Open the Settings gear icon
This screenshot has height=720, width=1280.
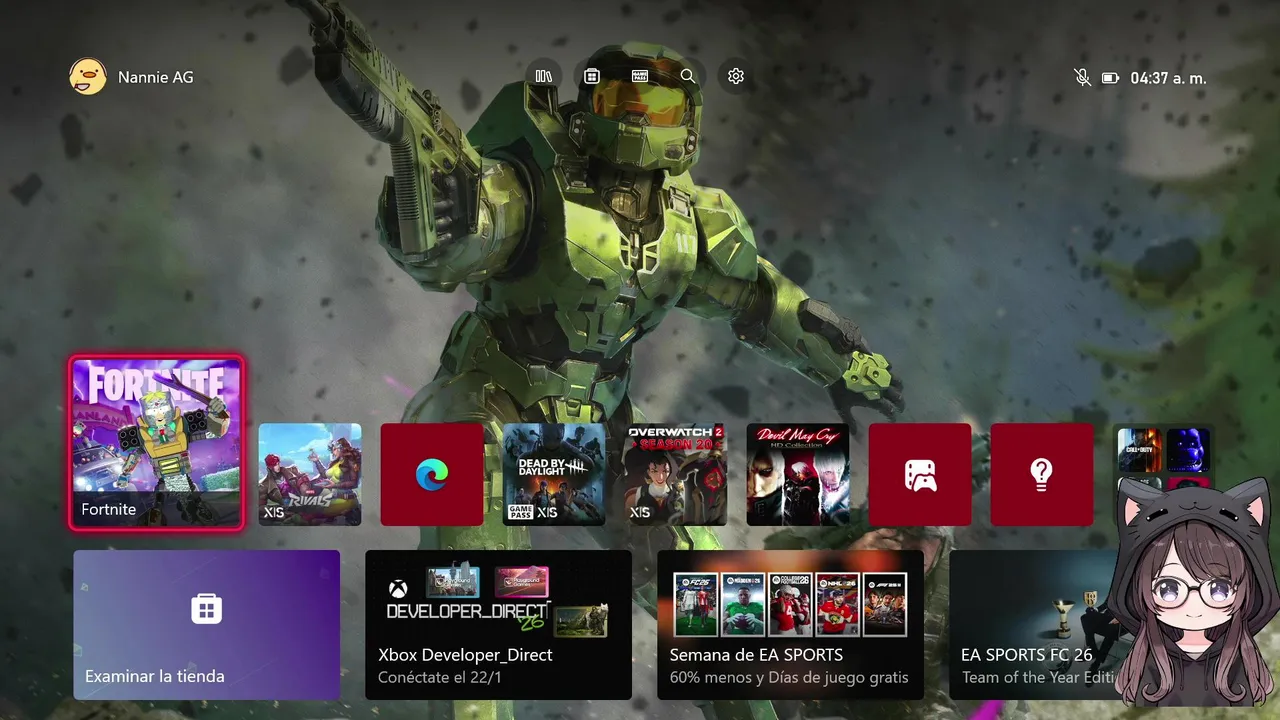point(736,76)
